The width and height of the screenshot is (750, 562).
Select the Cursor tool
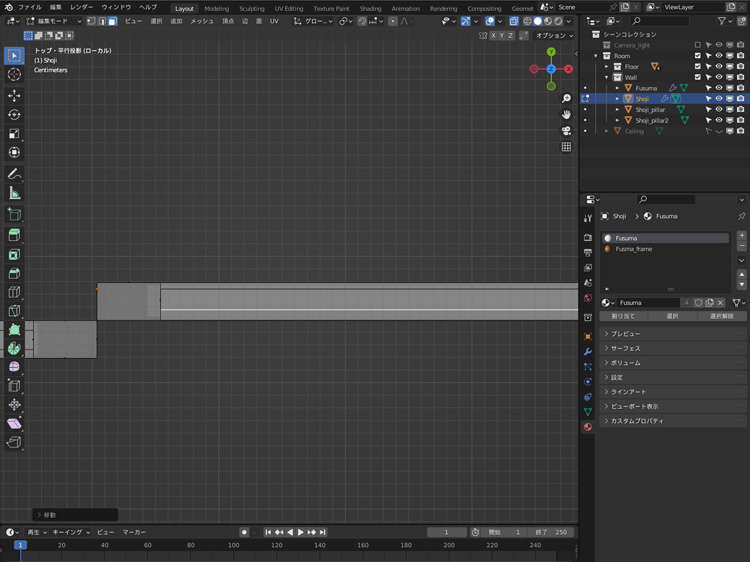14,75
